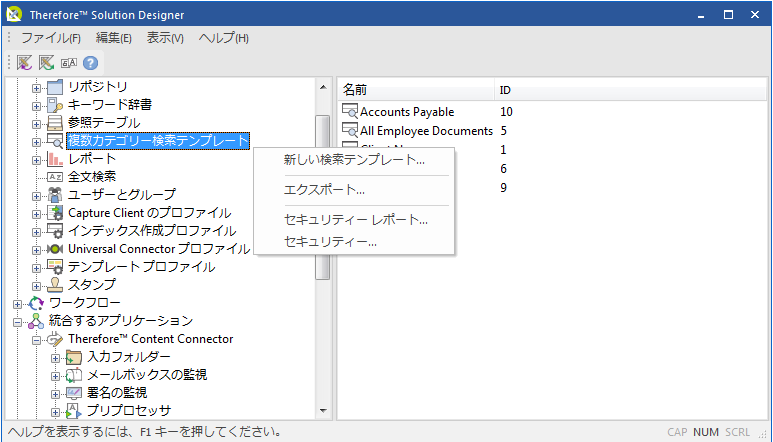
Task: Click the ワークフロー circular arrows icon
Action: pyautogui.click(x=37, y=303)
